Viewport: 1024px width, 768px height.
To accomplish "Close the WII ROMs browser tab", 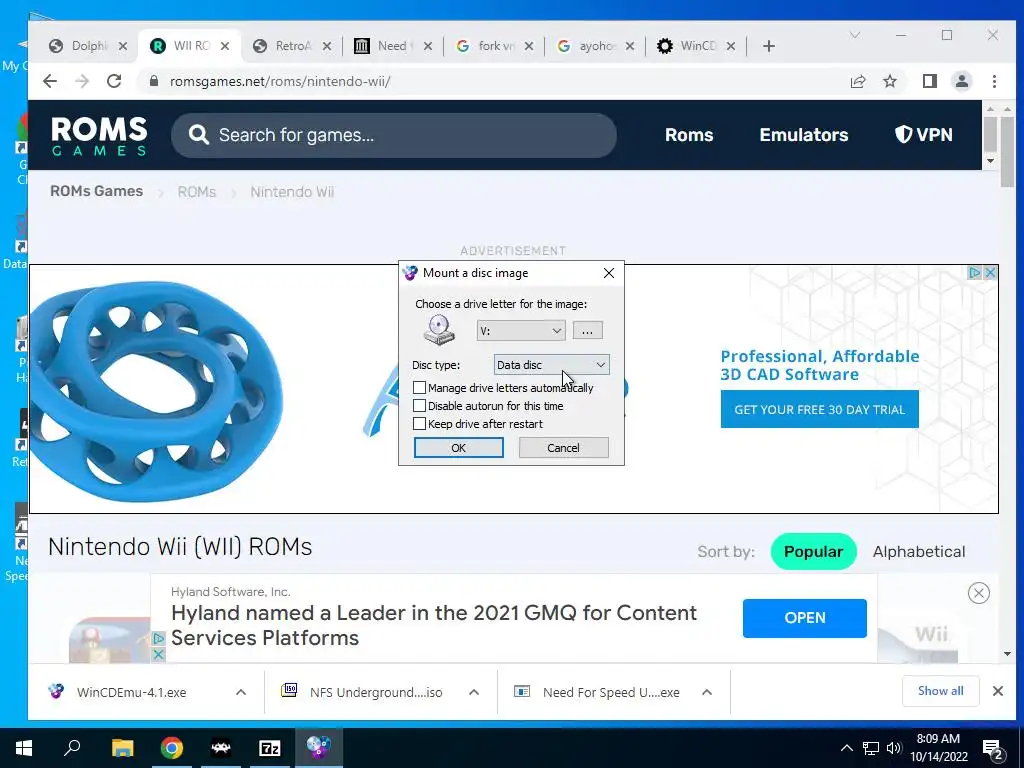I will [225, 46].
